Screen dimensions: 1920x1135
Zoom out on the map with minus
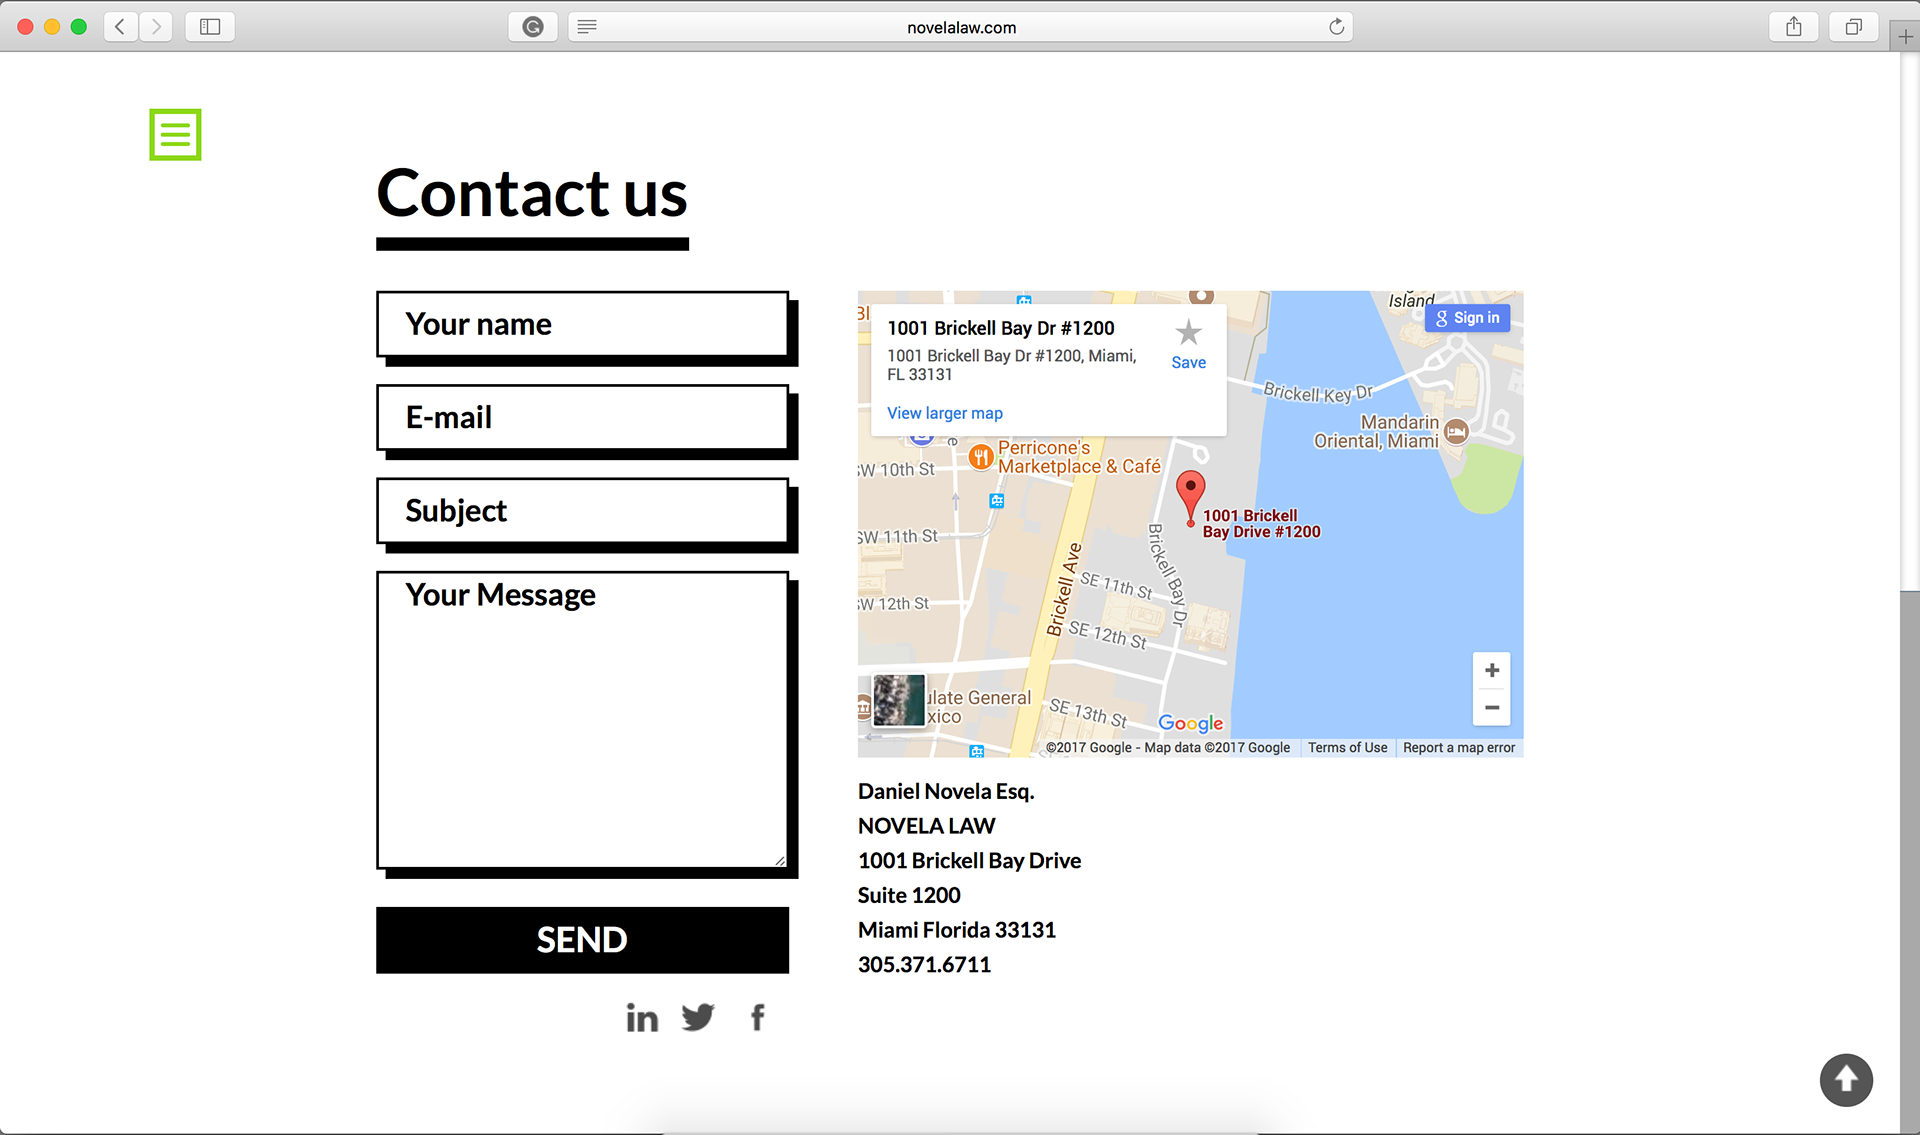point(1491,707)
